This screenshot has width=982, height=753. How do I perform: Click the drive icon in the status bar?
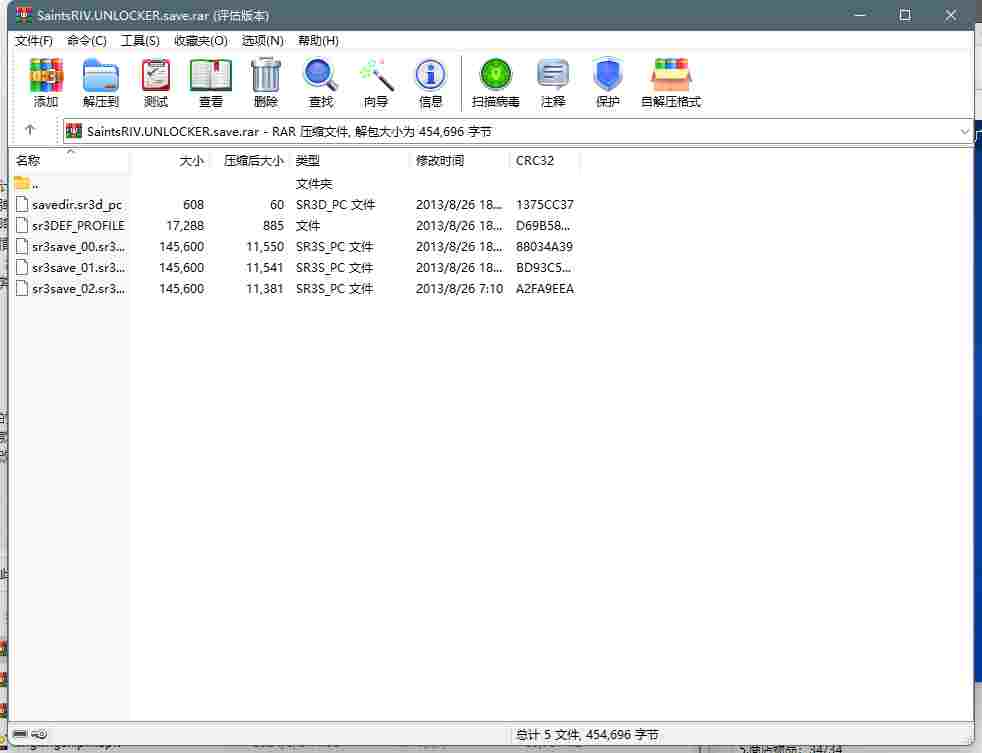pyautogui.click(x=20, y=734)
